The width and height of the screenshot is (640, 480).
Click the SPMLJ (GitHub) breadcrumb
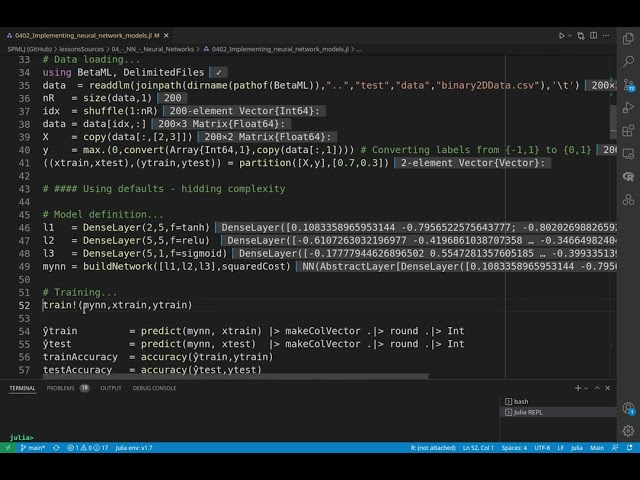(29, 49)
